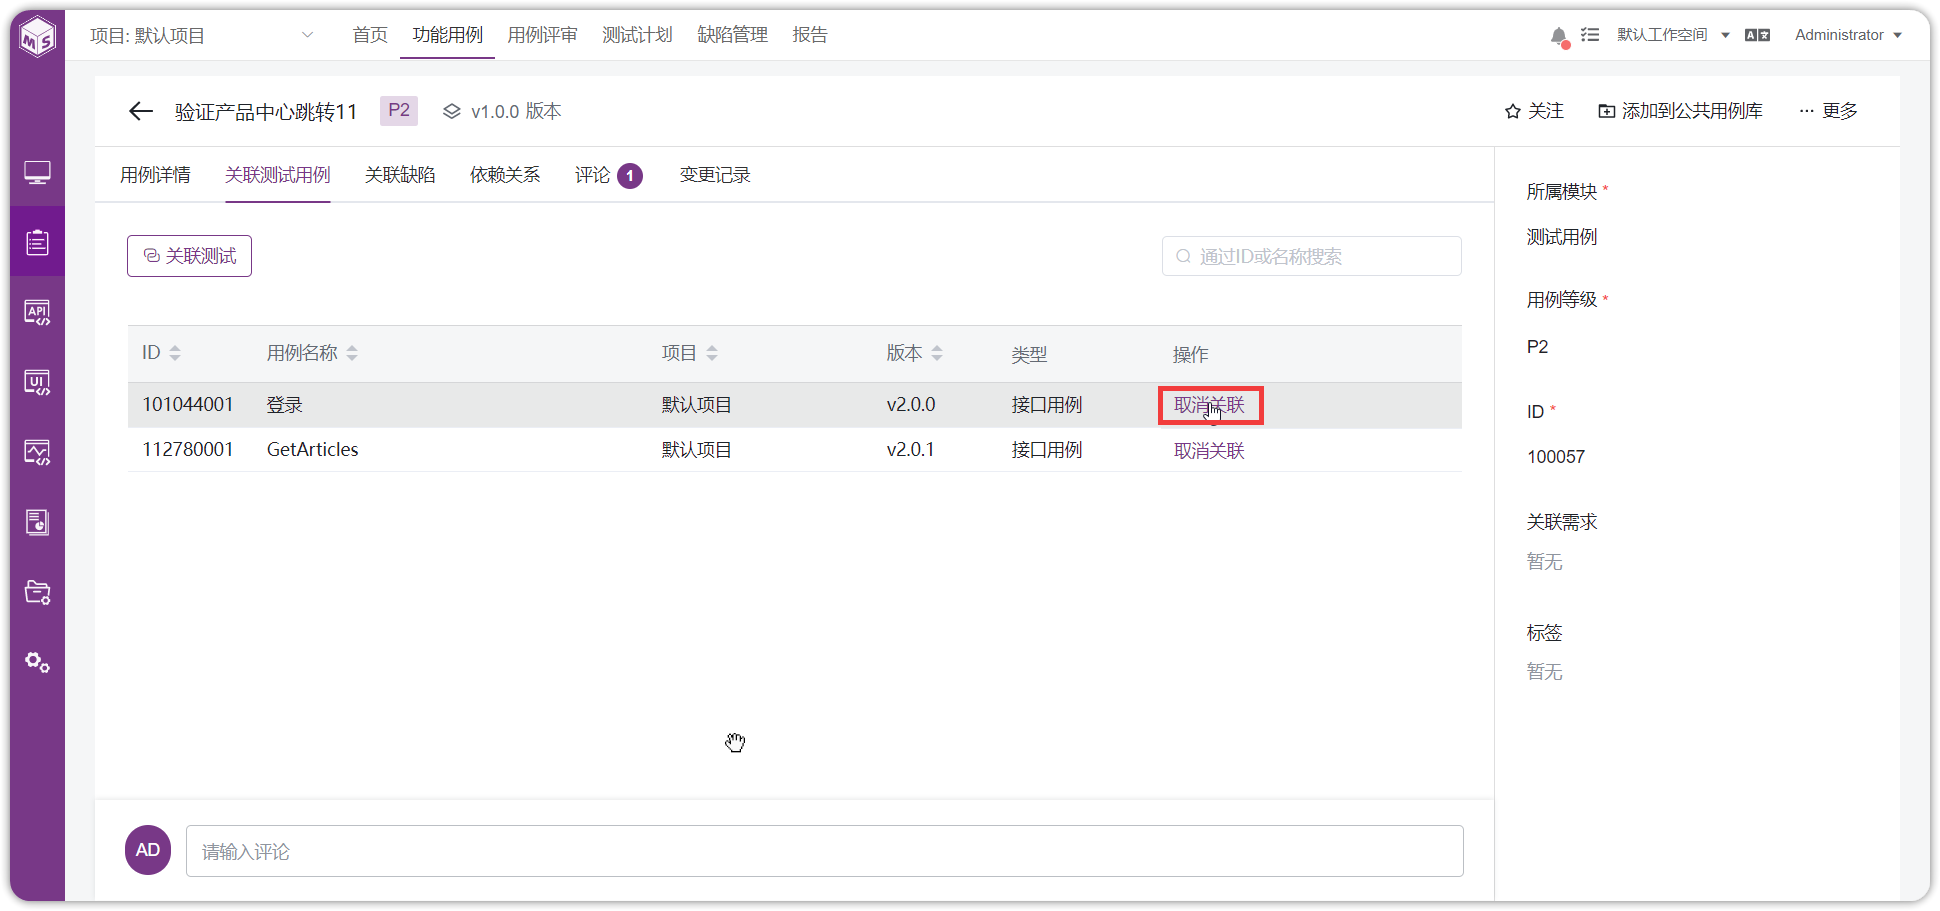Viewport: 1940px width, 911px height.
Task: Cancel association for 登录 row
Action: [x=1209, y=405]
